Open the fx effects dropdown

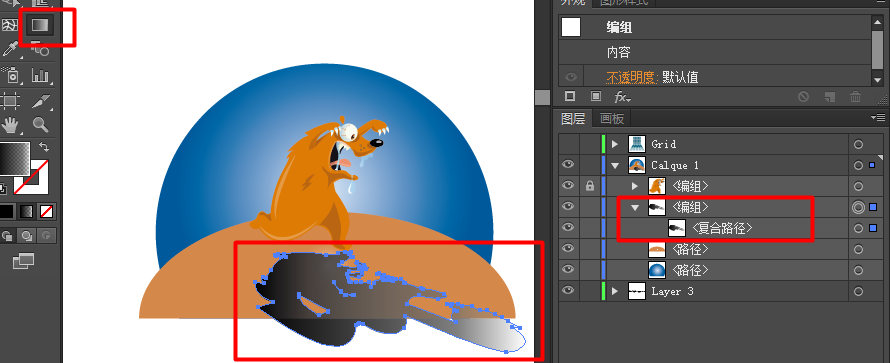[x=622, y=97]
